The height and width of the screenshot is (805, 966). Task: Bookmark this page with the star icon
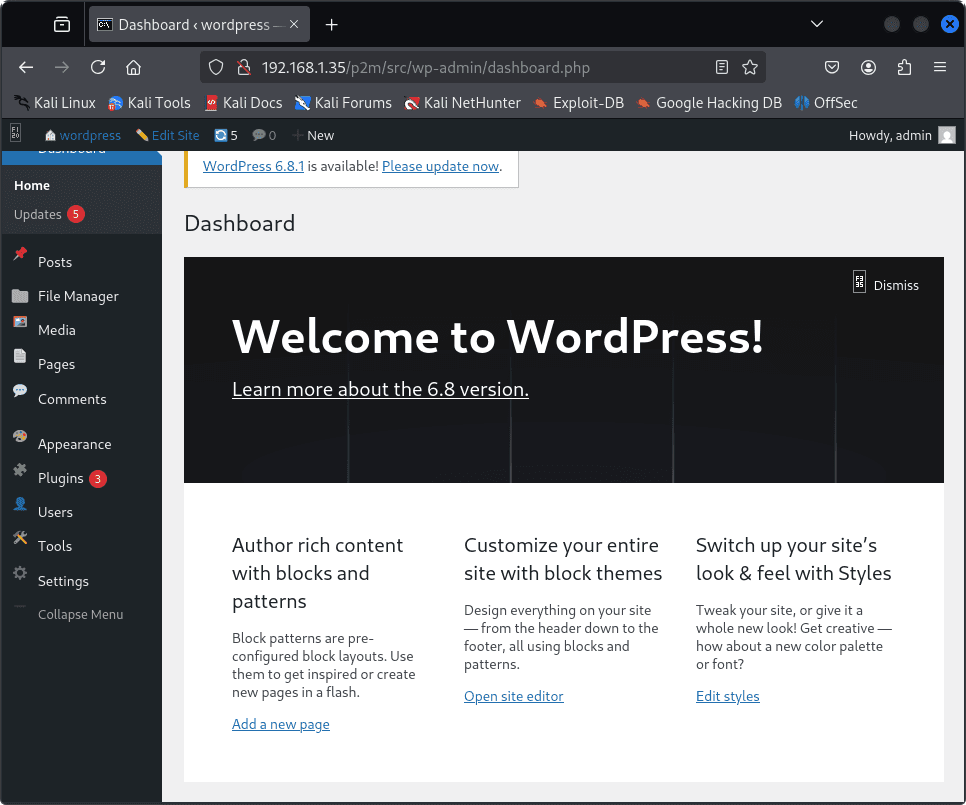750,68
